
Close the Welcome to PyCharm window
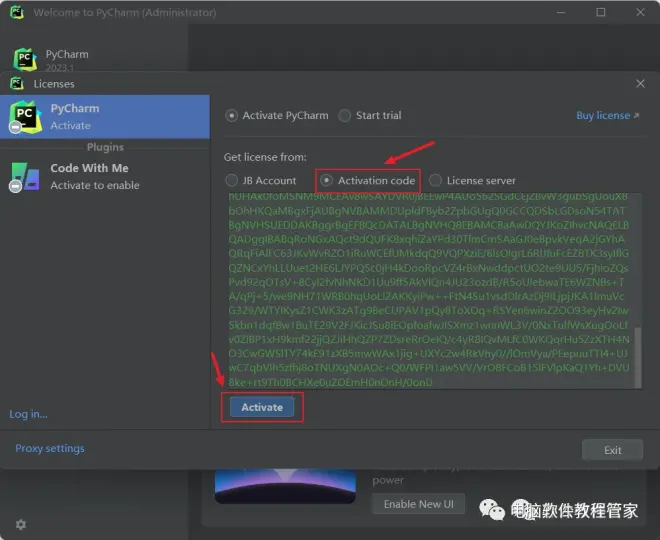click(640, 12)
